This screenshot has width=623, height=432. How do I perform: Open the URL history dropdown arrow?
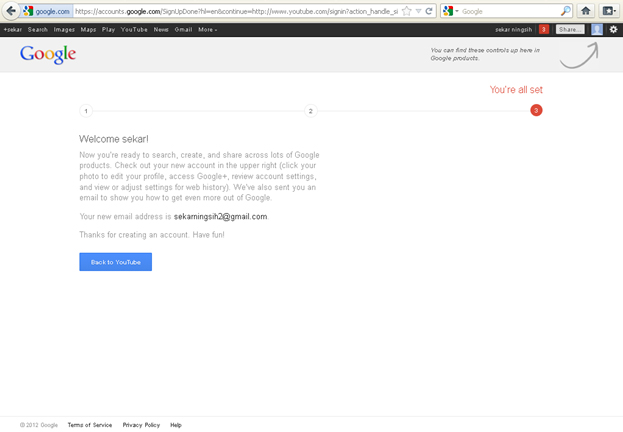tap(418, 11)
